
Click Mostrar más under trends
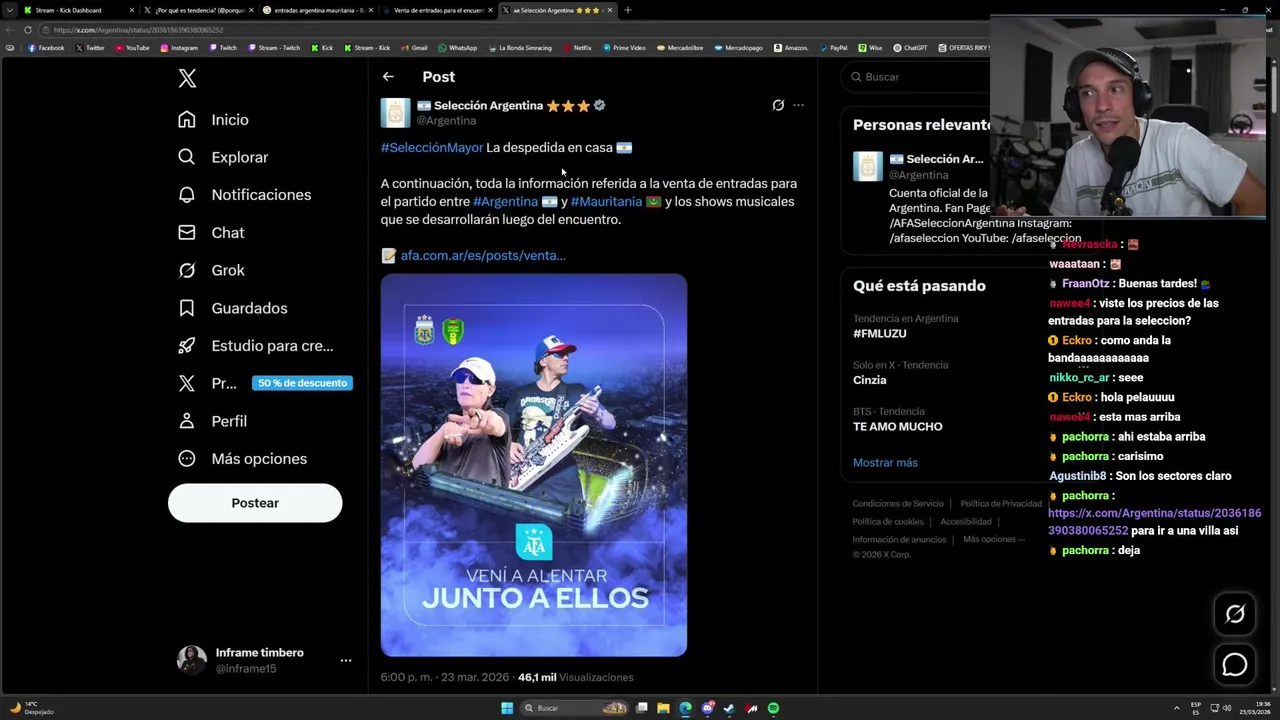click(x=885, y=463)
